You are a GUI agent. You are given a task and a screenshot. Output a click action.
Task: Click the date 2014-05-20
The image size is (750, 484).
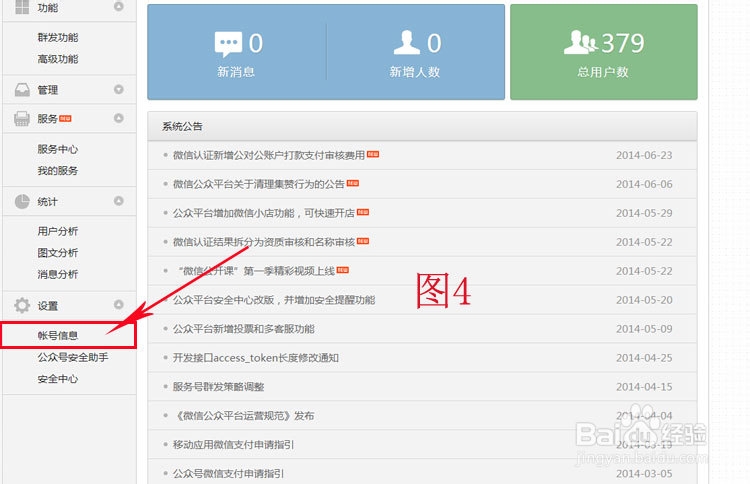(x=644, y=300)
